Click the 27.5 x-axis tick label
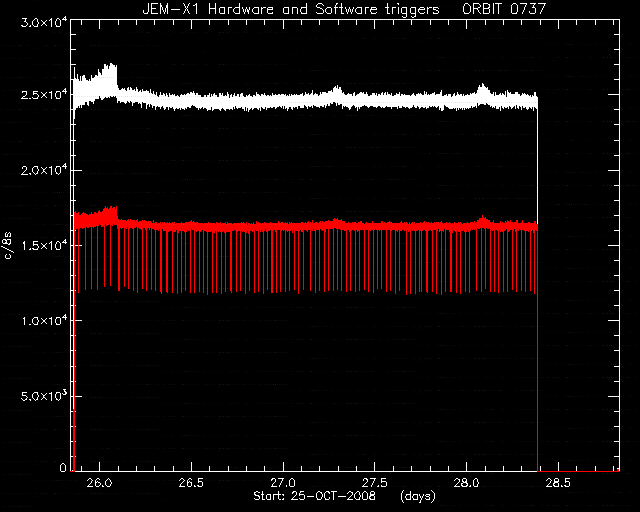The image size is (640, 512). tap(375, 483)
